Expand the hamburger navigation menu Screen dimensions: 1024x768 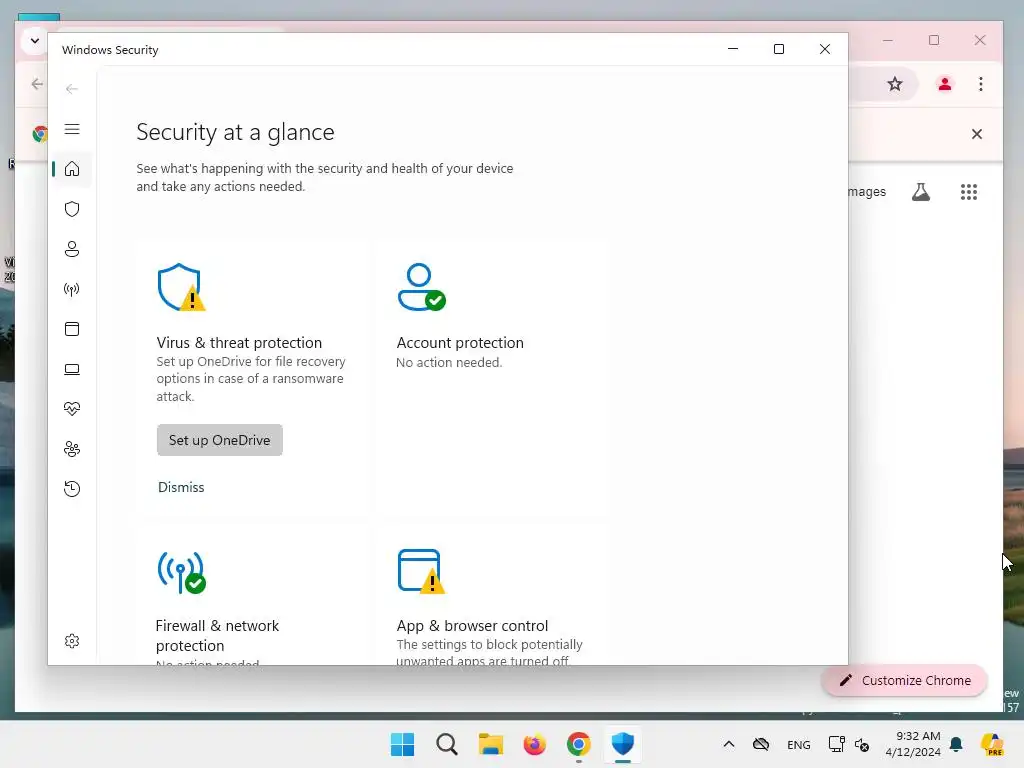pos(72,129)
